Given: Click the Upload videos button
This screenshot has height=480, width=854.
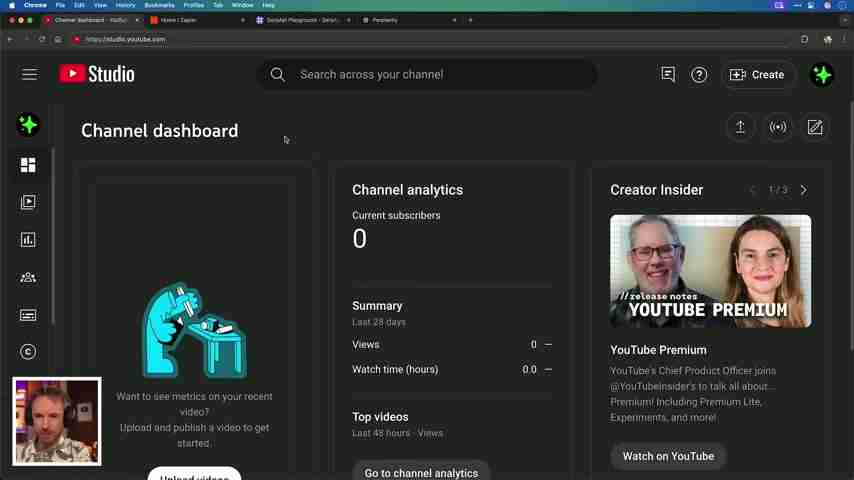Looking at the screenshot, I should point(194,474).
